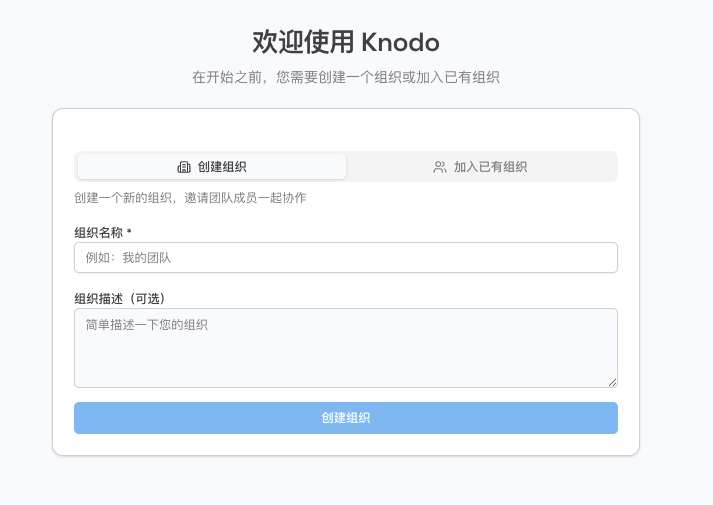Click the subtitle text 在开始之前
This screenshot has height=505, width=713.
[226, 77]
